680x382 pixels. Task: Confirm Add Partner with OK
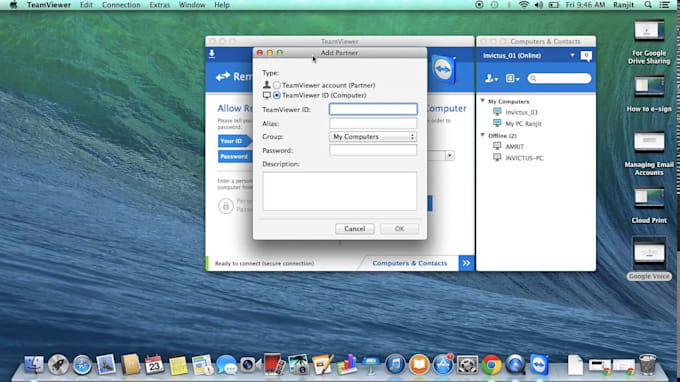tap(399, 229)
